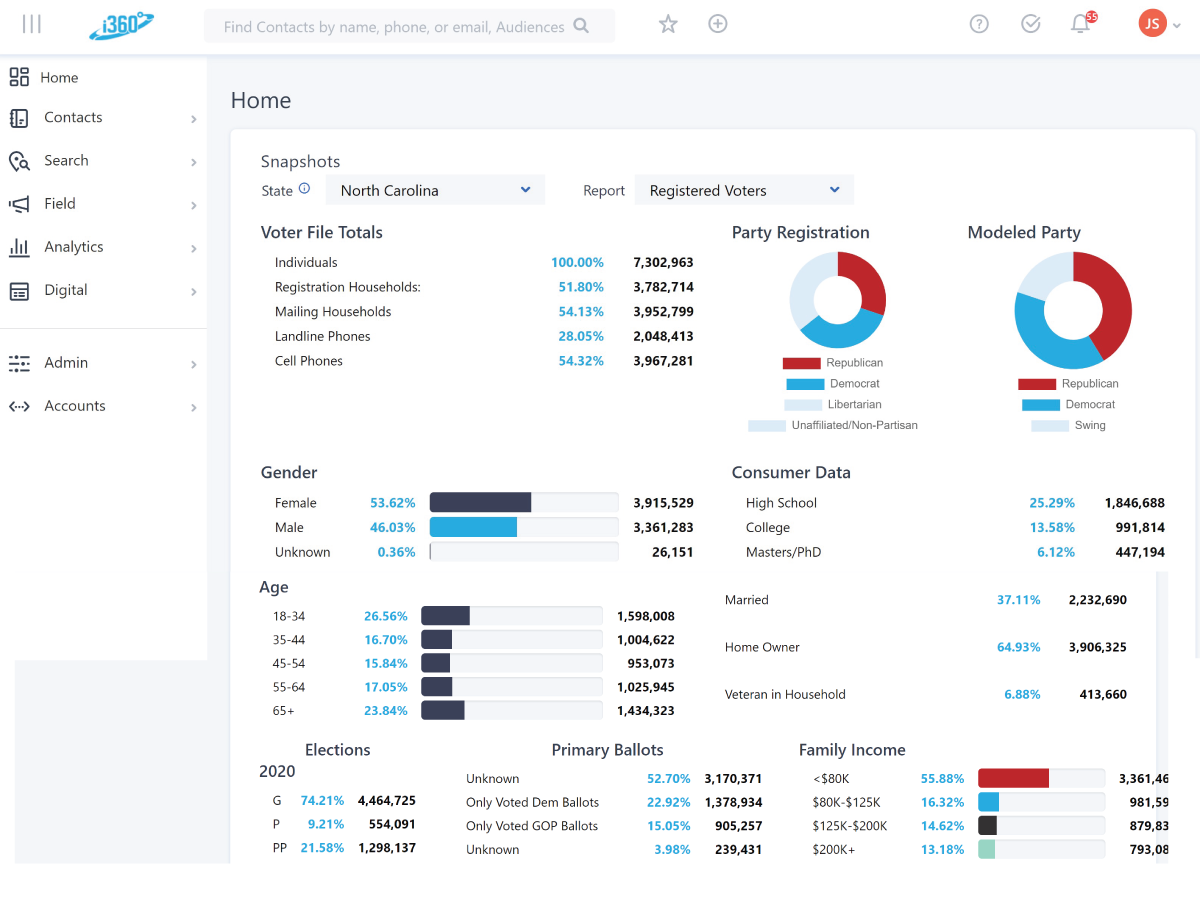Screen dimensions: 1200x900
Task: Open the Digital sidebar item
Action: pyautogui.click(x=103, y=290)
